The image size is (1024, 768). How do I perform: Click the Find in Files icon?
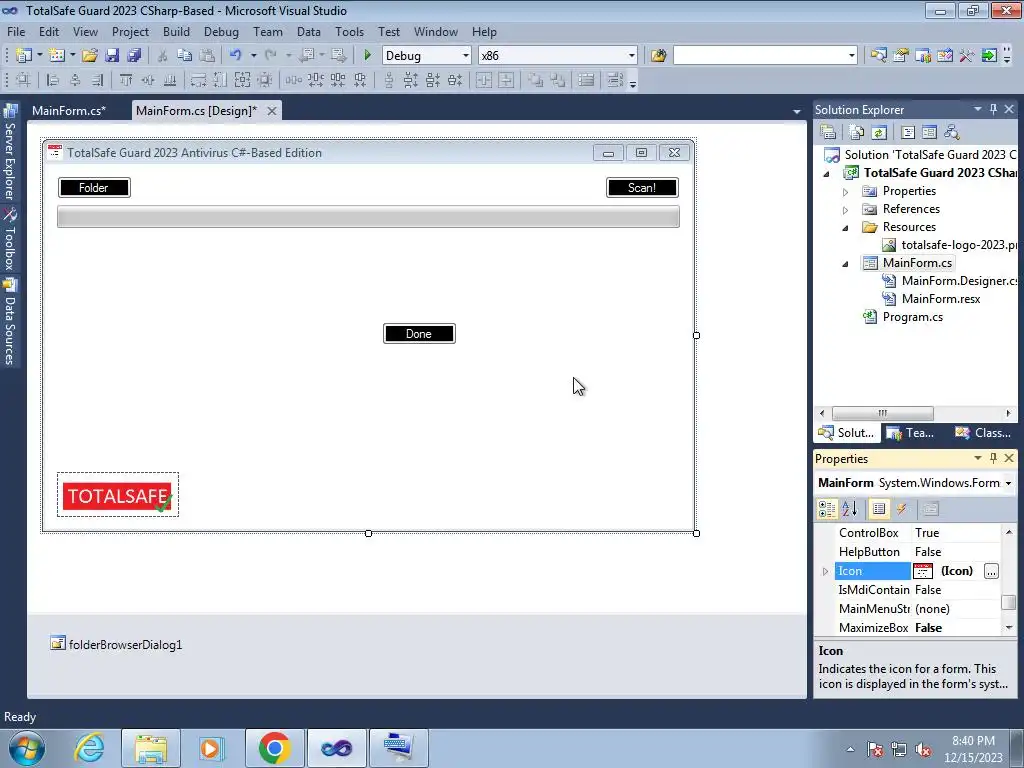tap(658, 56)
